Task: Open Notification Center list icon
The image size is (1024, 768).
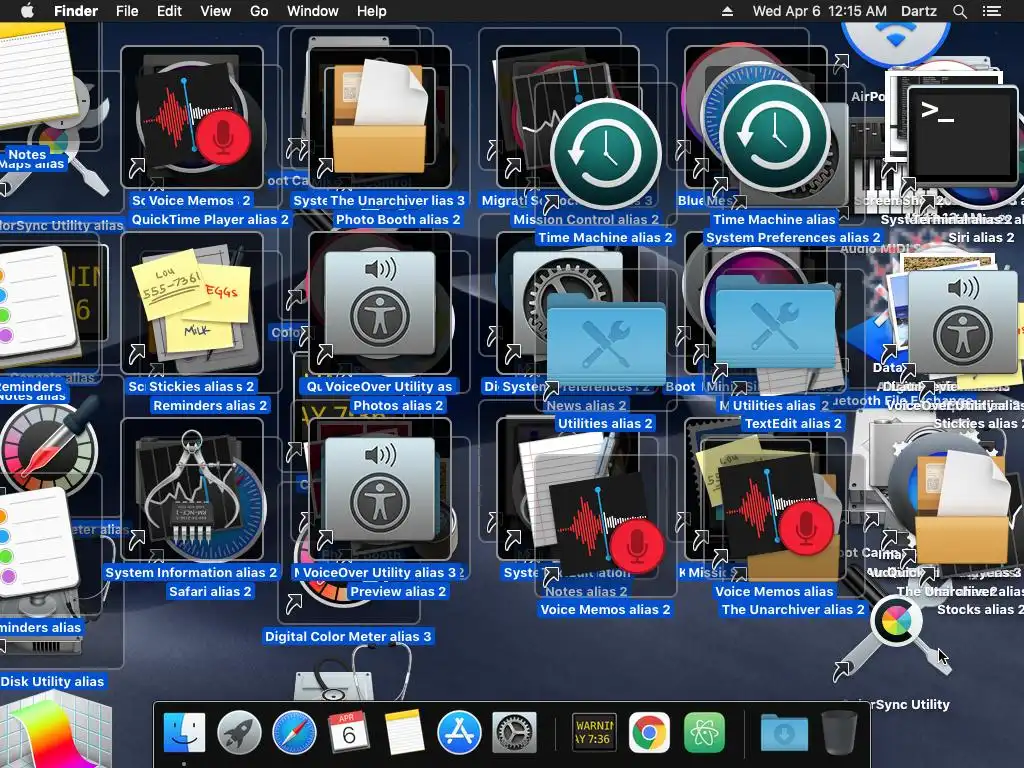Action: click(x=992, y=11)
